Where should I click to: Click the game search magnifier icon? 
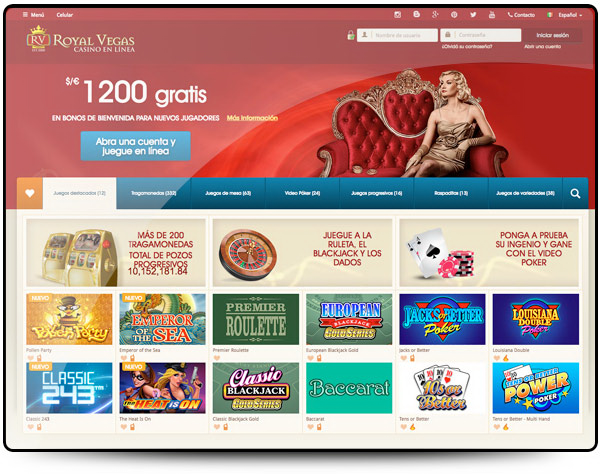575,194
